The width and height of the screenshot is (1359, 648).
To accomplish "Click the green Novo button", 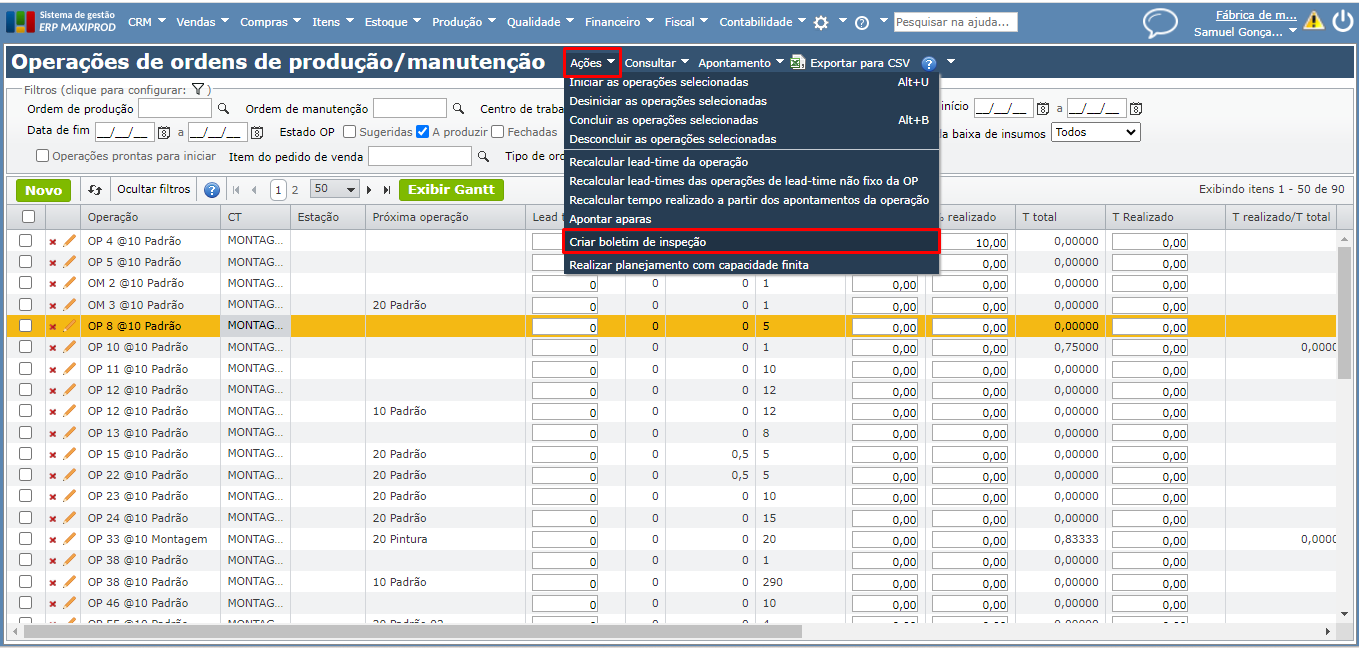I will [43, 190].
